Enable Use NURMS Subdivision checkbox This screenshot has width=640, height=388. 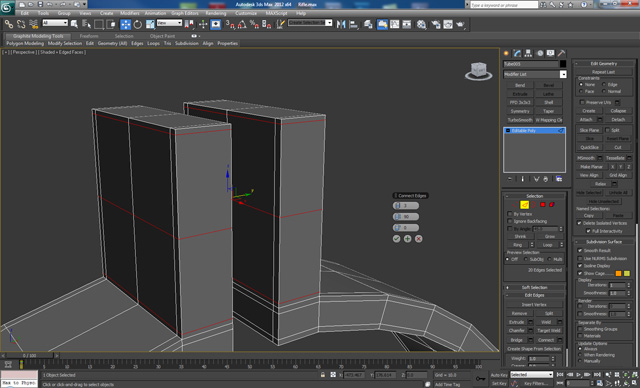click(580, 258)
